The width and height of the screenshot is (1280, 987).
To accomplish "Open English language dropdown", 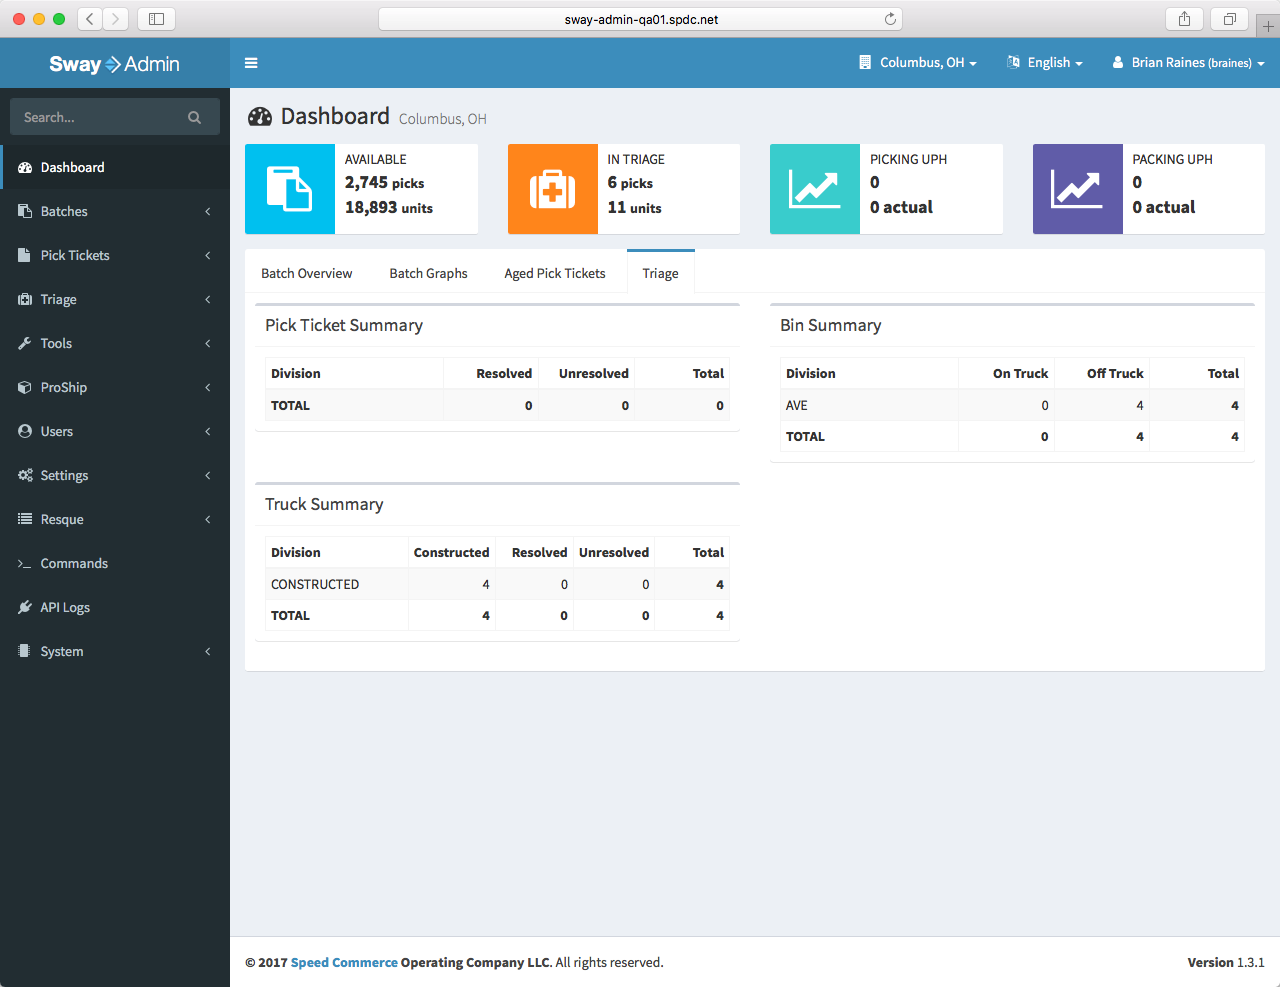I will pos(1045,62).
